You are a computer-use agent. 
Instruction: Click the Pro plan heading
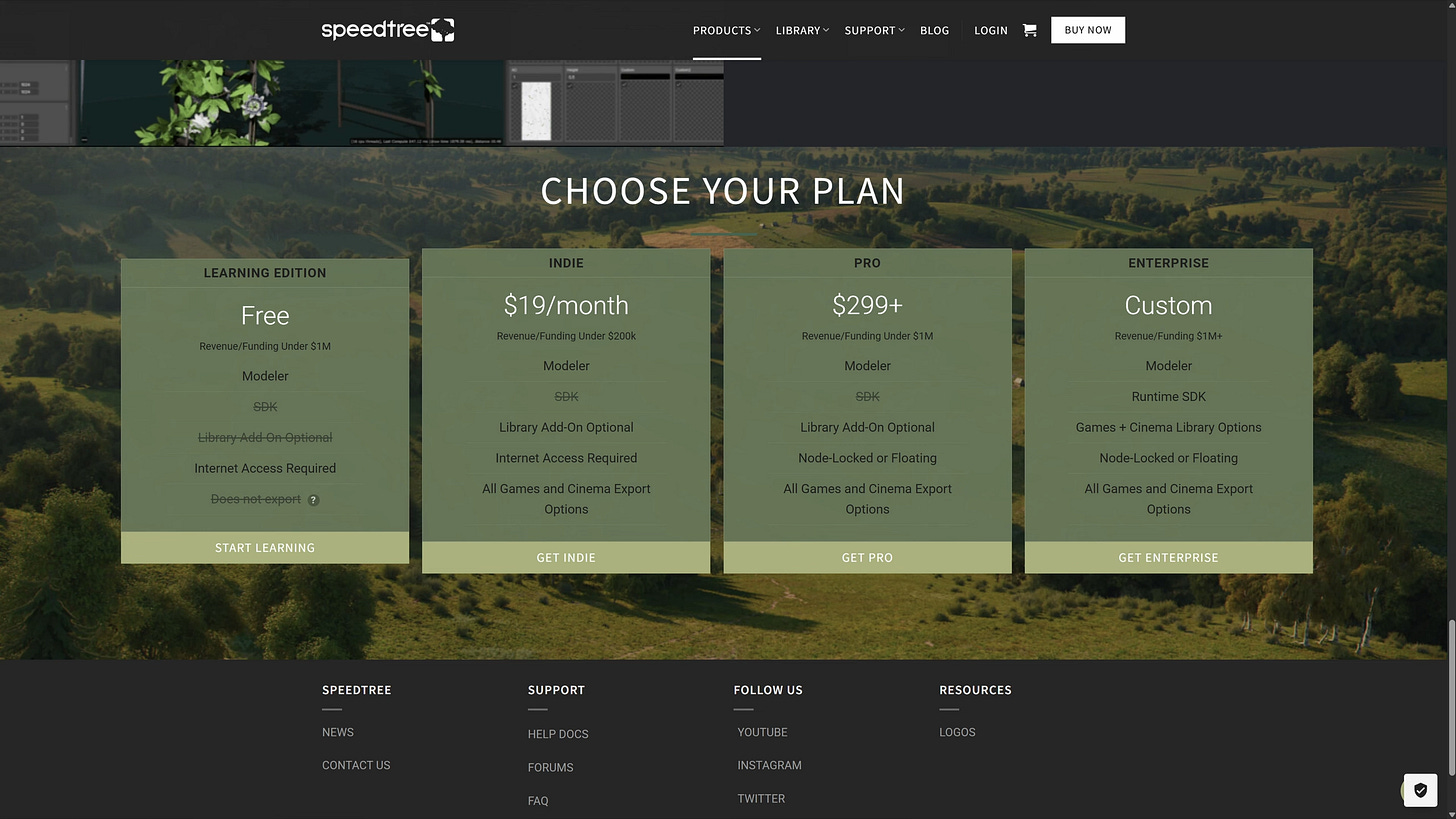tap(867, 263)
